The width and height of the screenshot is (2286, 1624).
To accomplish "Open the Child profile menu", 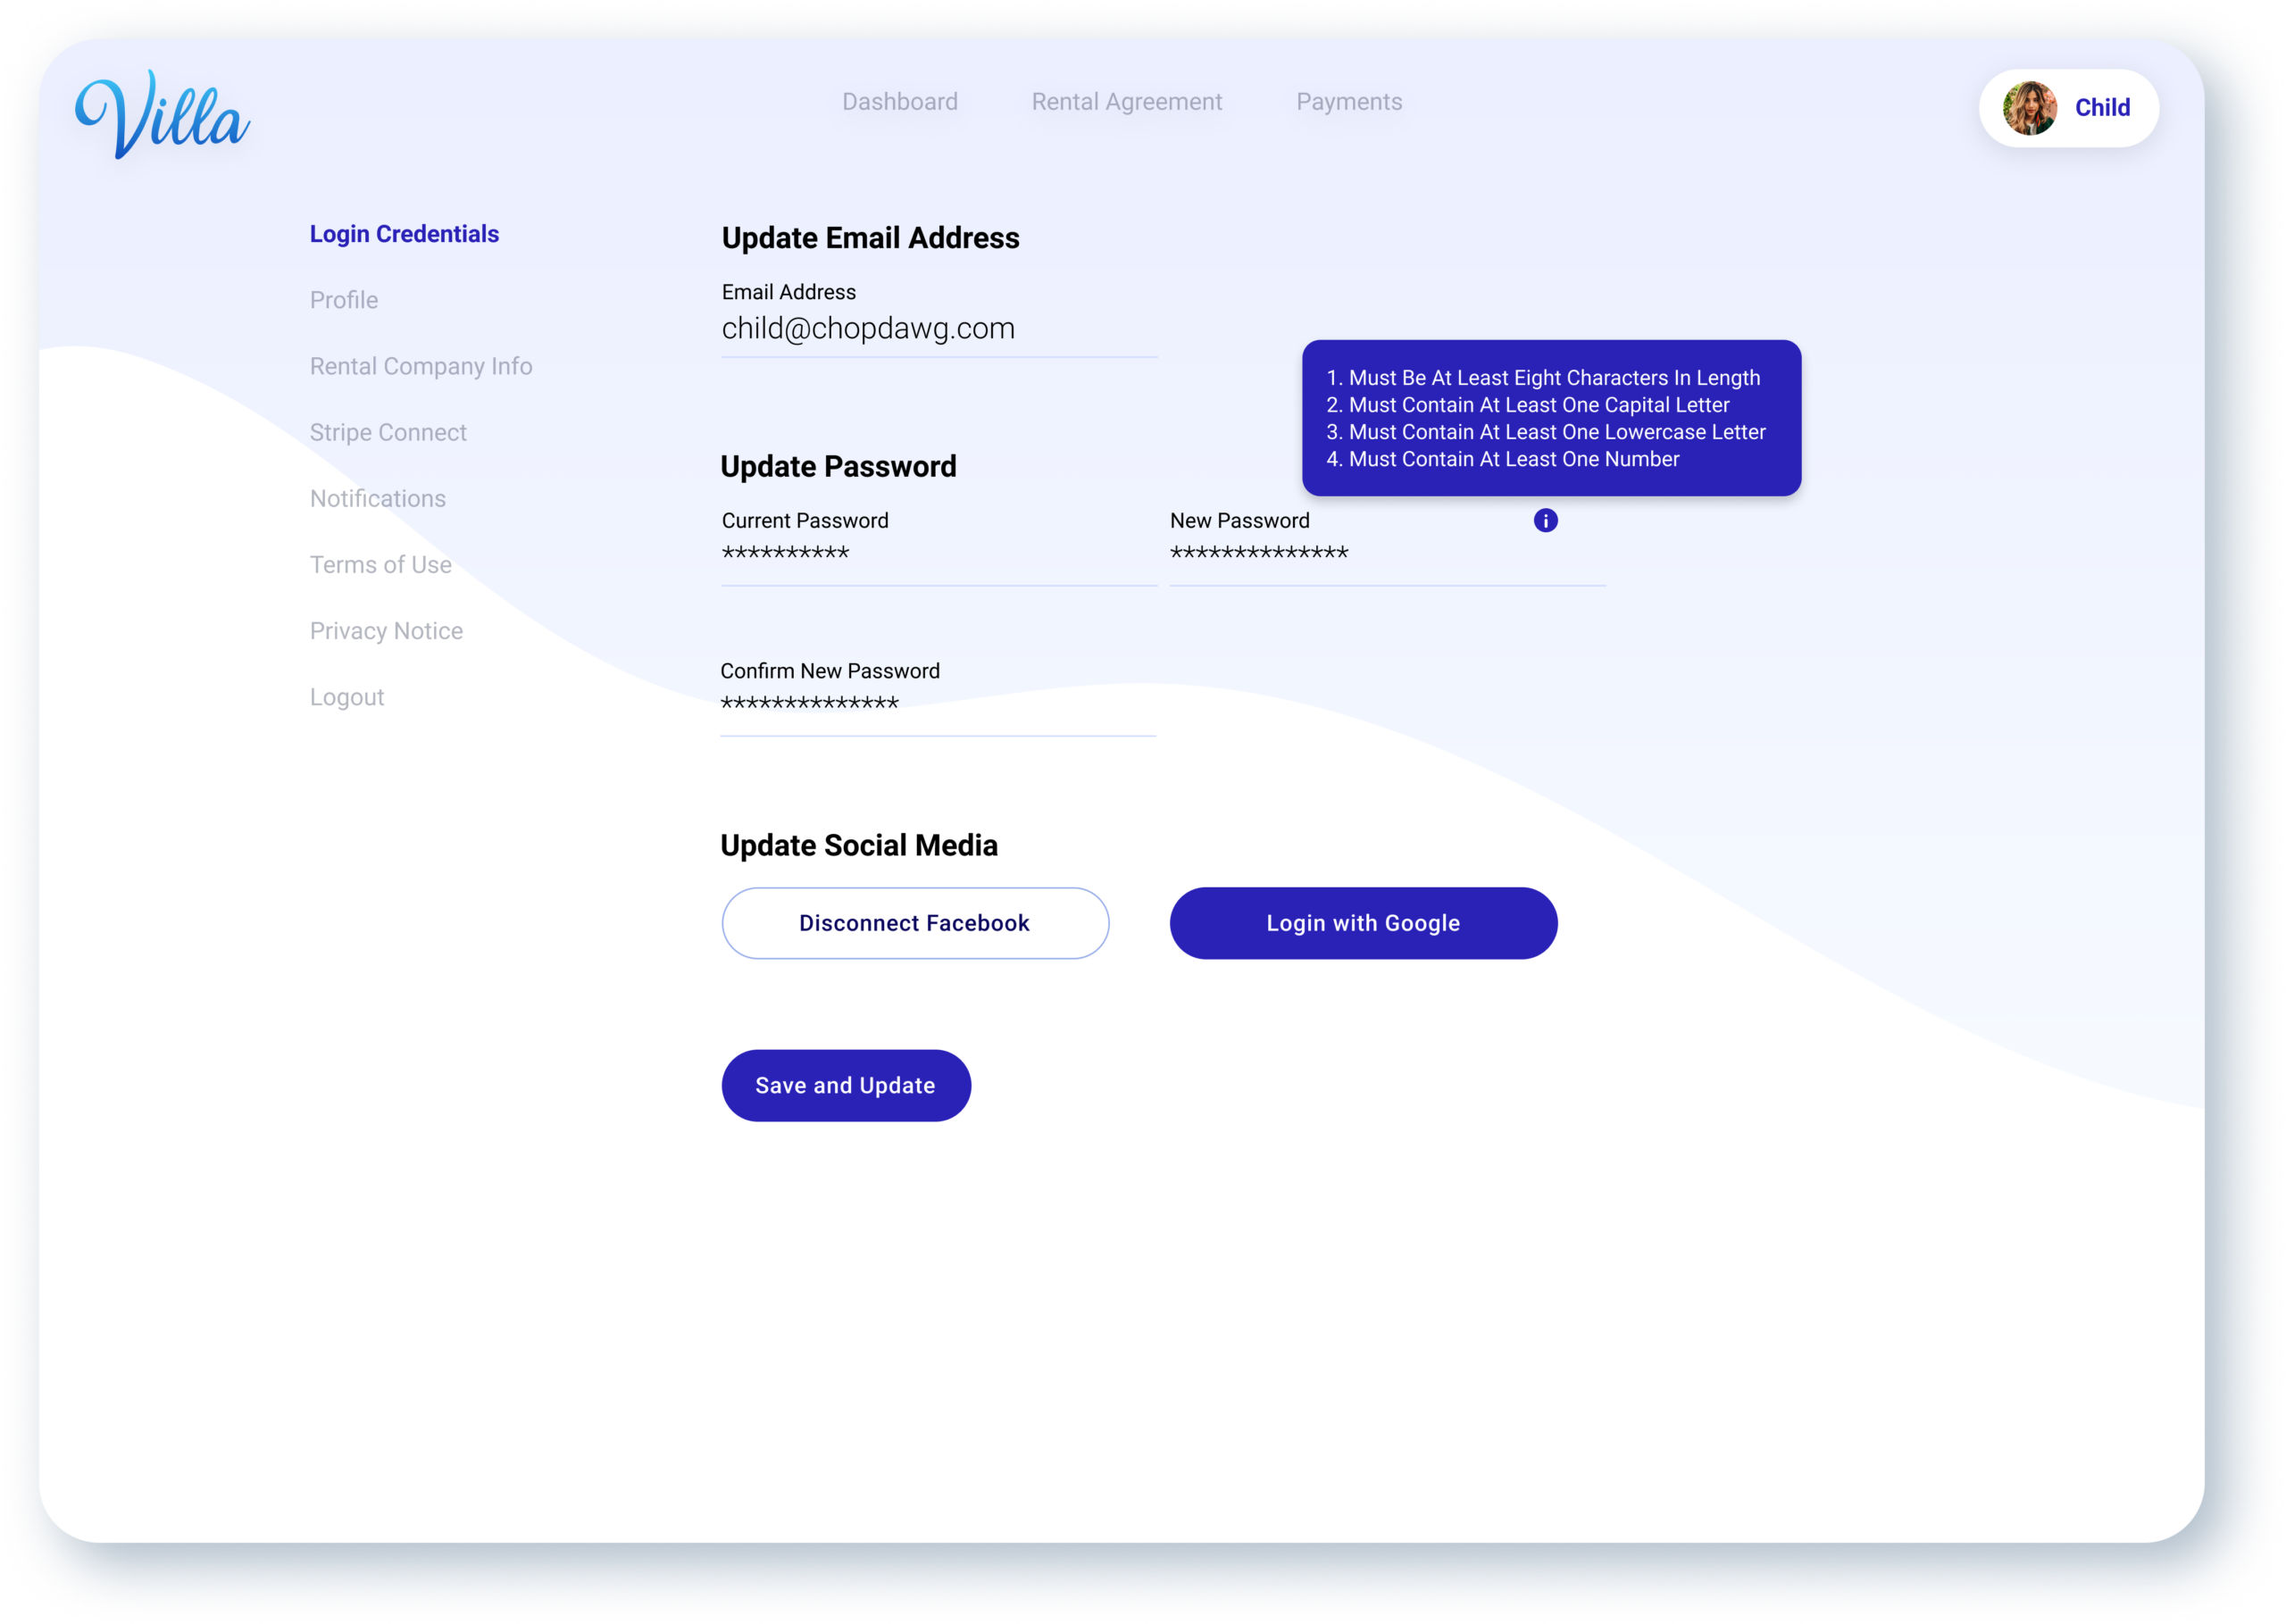I will [x=2101, y=108].
